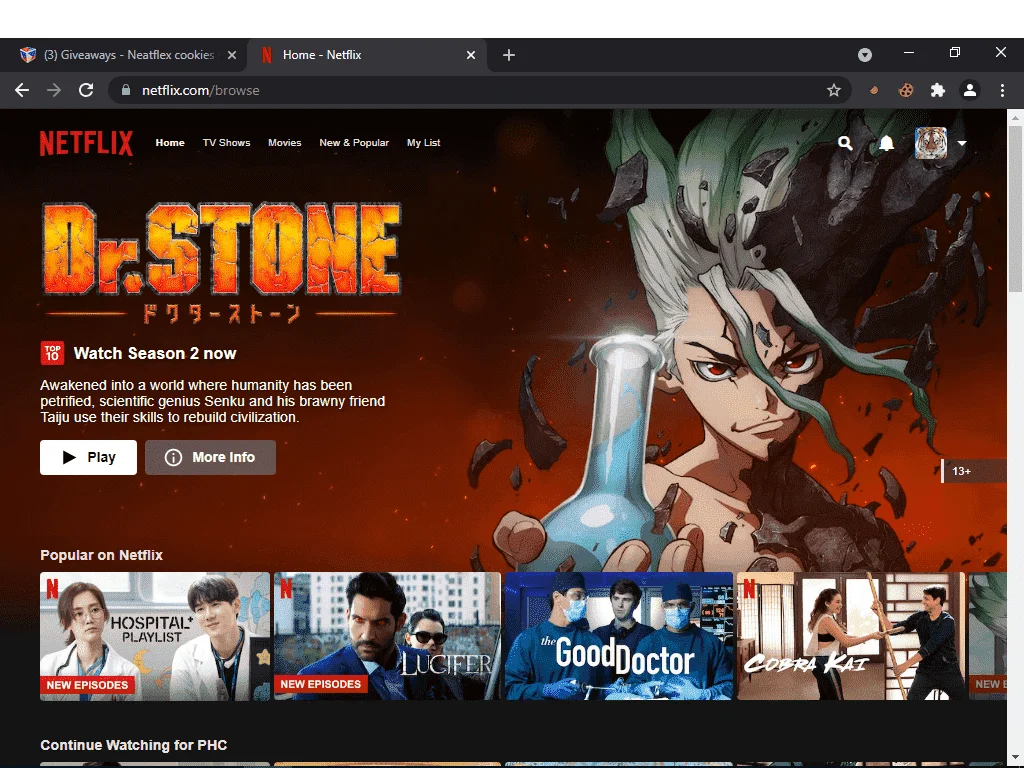
Task: Click the tiger profile avatar
Action: click(931, 143)
